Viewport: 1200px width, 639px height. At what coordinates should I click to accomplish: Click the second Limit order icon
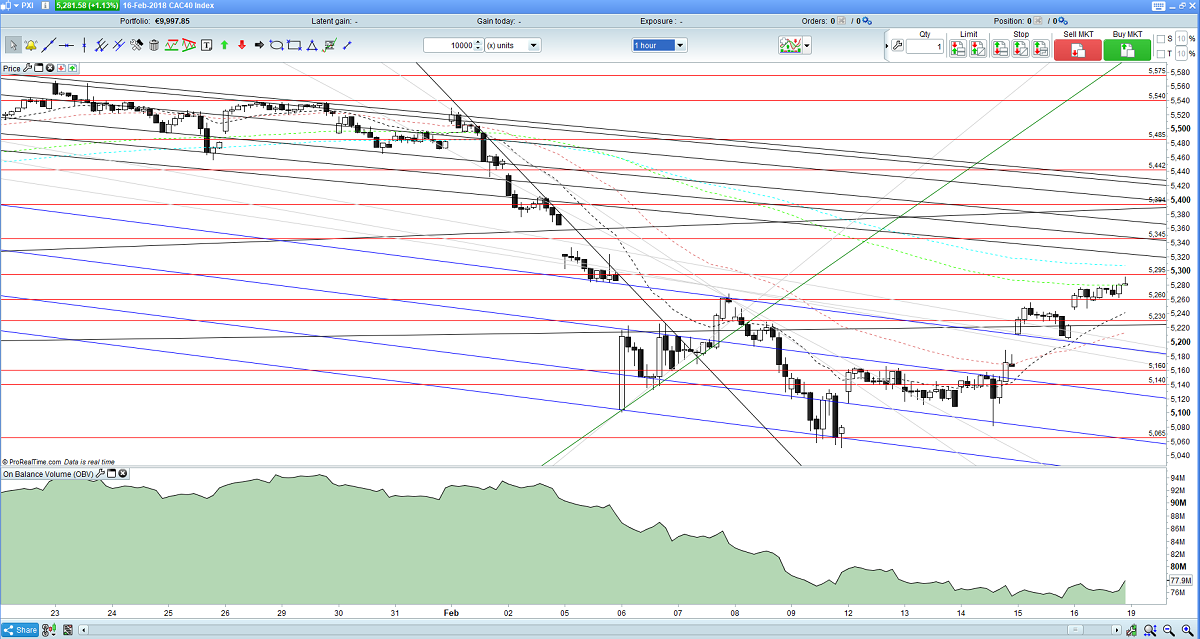(978, 48)
